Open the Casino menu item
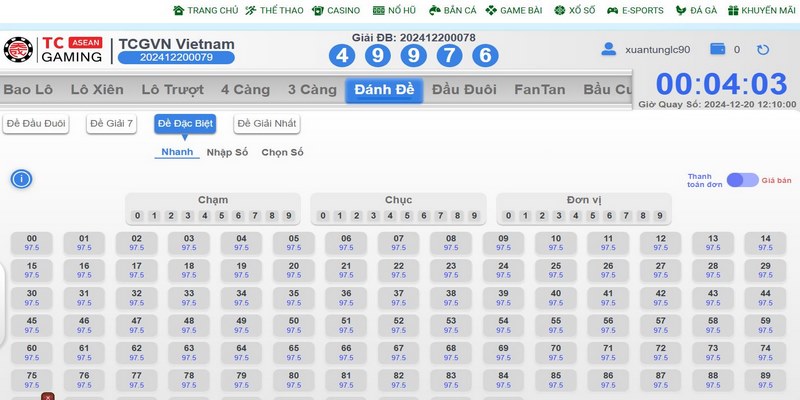Image resolution: width=800 pixels, height=400 pixels. 335,10
